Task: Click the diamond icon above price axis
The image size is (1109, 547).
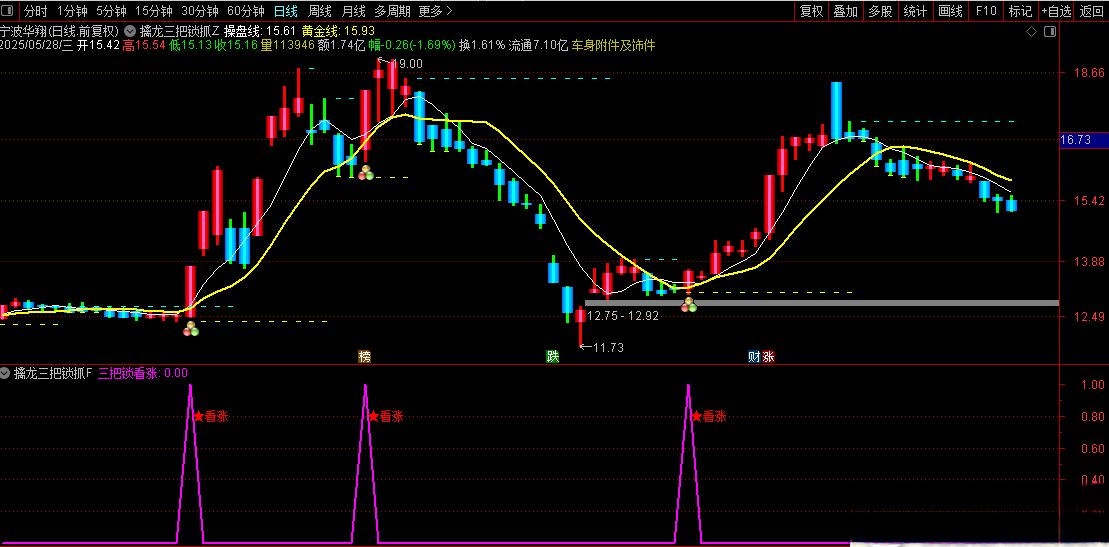Action: tap(1031, 32)
